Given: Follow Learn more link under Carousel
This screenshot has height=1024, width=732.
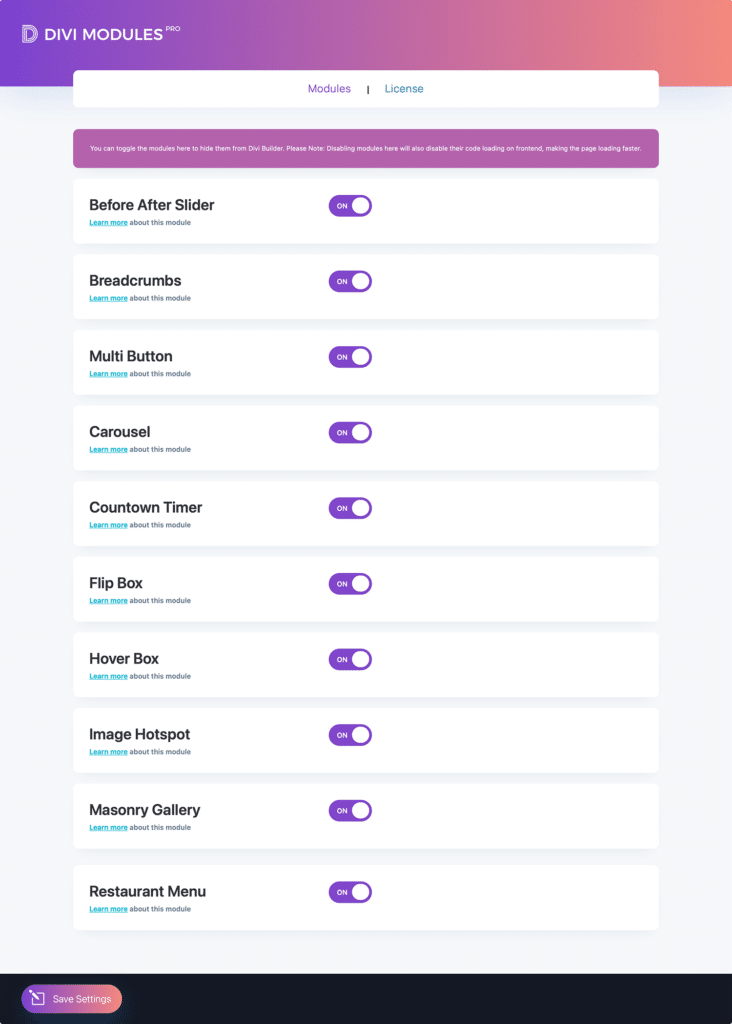Looking at the screenshot, I should coord(108,450).
